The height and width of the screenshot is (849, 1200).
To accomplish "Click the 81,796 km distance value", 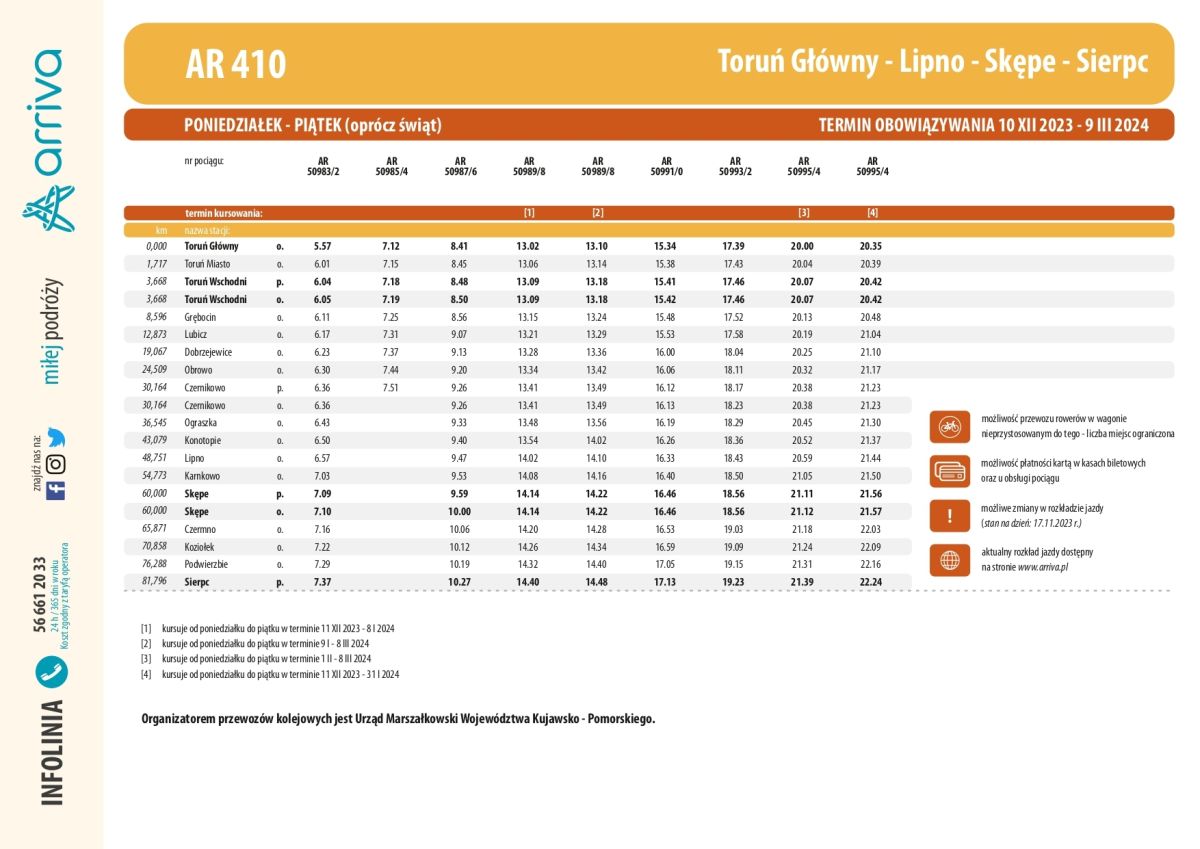I will tap(154, 582).
